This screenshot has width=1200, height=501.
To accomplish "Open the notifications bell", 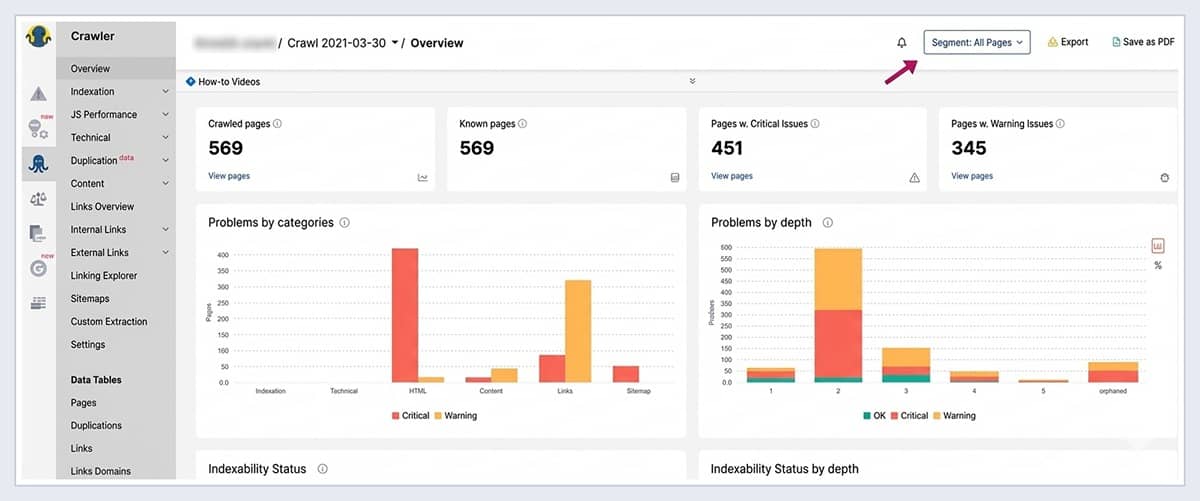I will click(x=902, y=43).
